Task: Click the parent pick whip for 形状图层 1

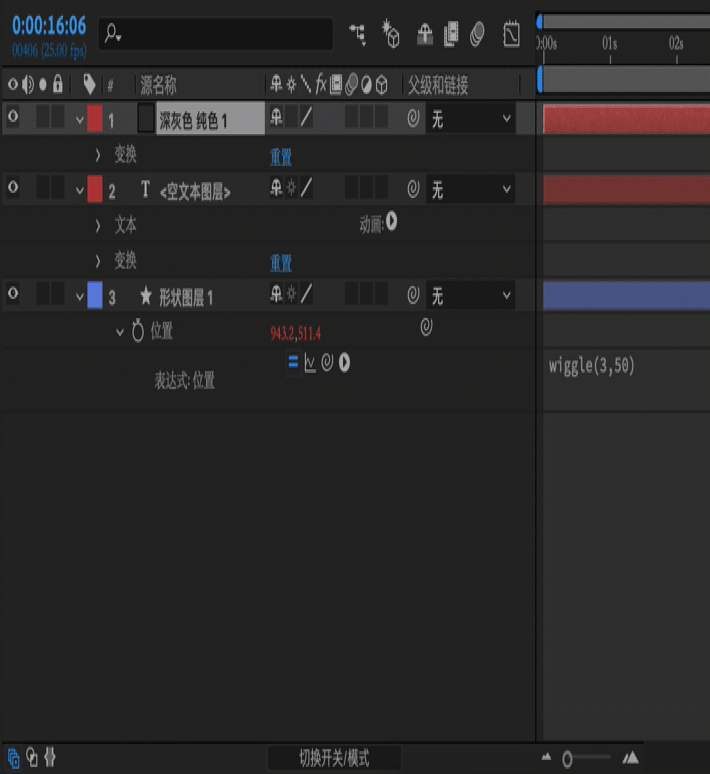Action: point(413,295)
